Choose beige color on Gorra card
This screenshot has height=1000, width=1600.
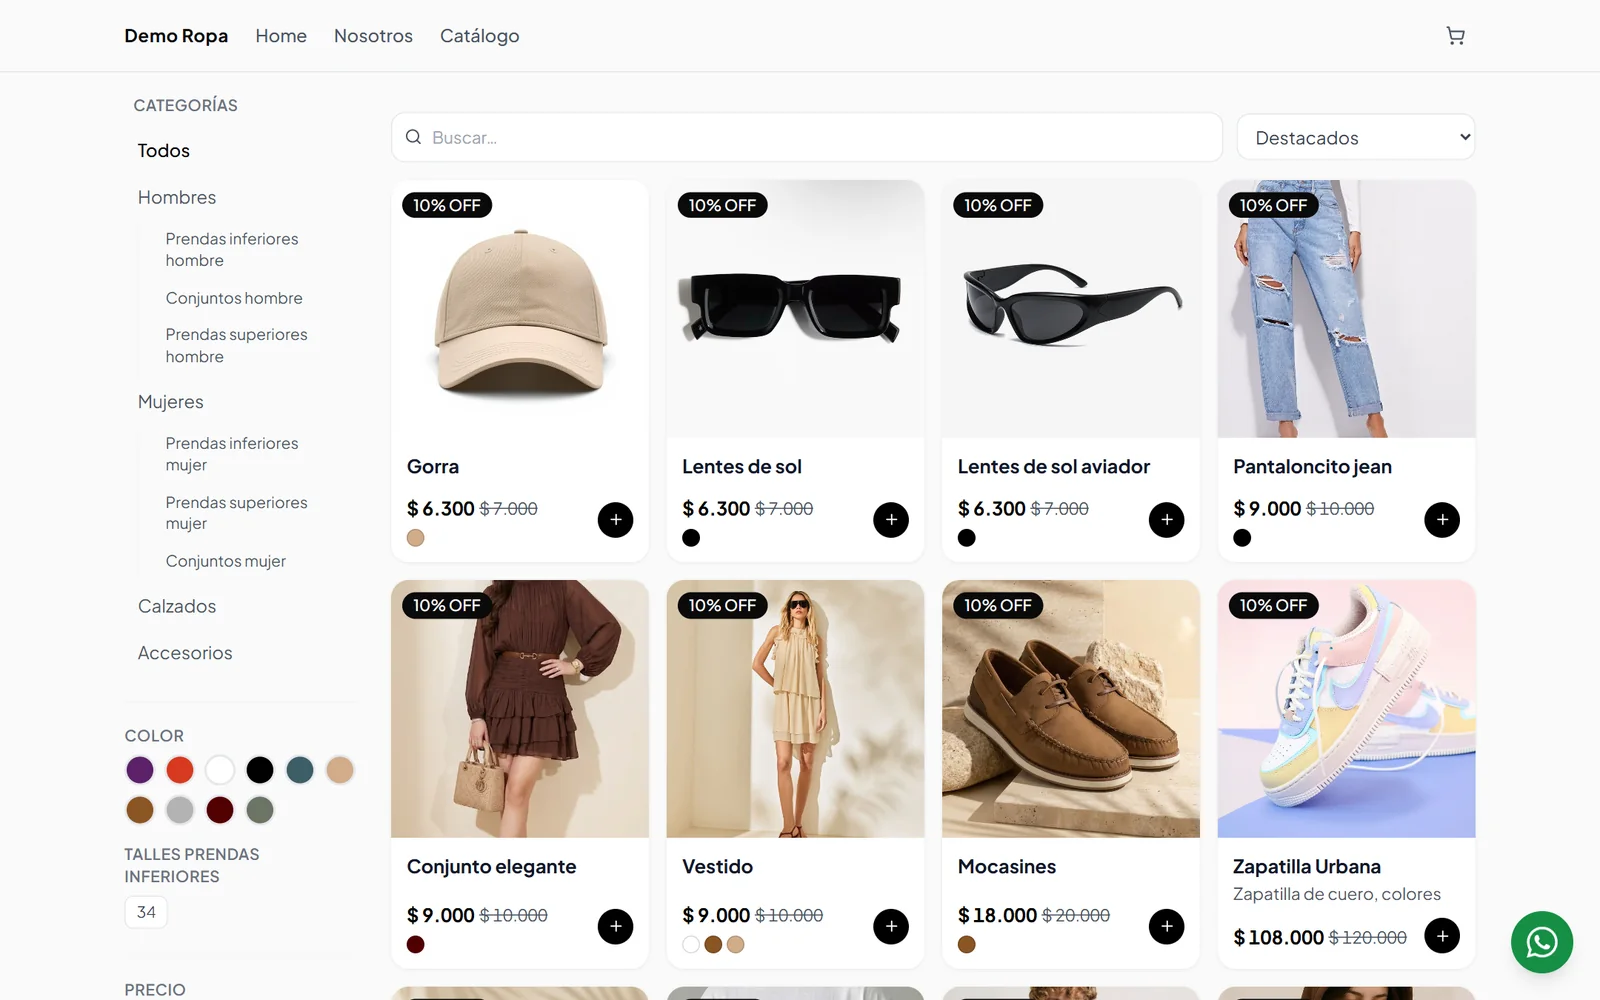pos(416,538)
